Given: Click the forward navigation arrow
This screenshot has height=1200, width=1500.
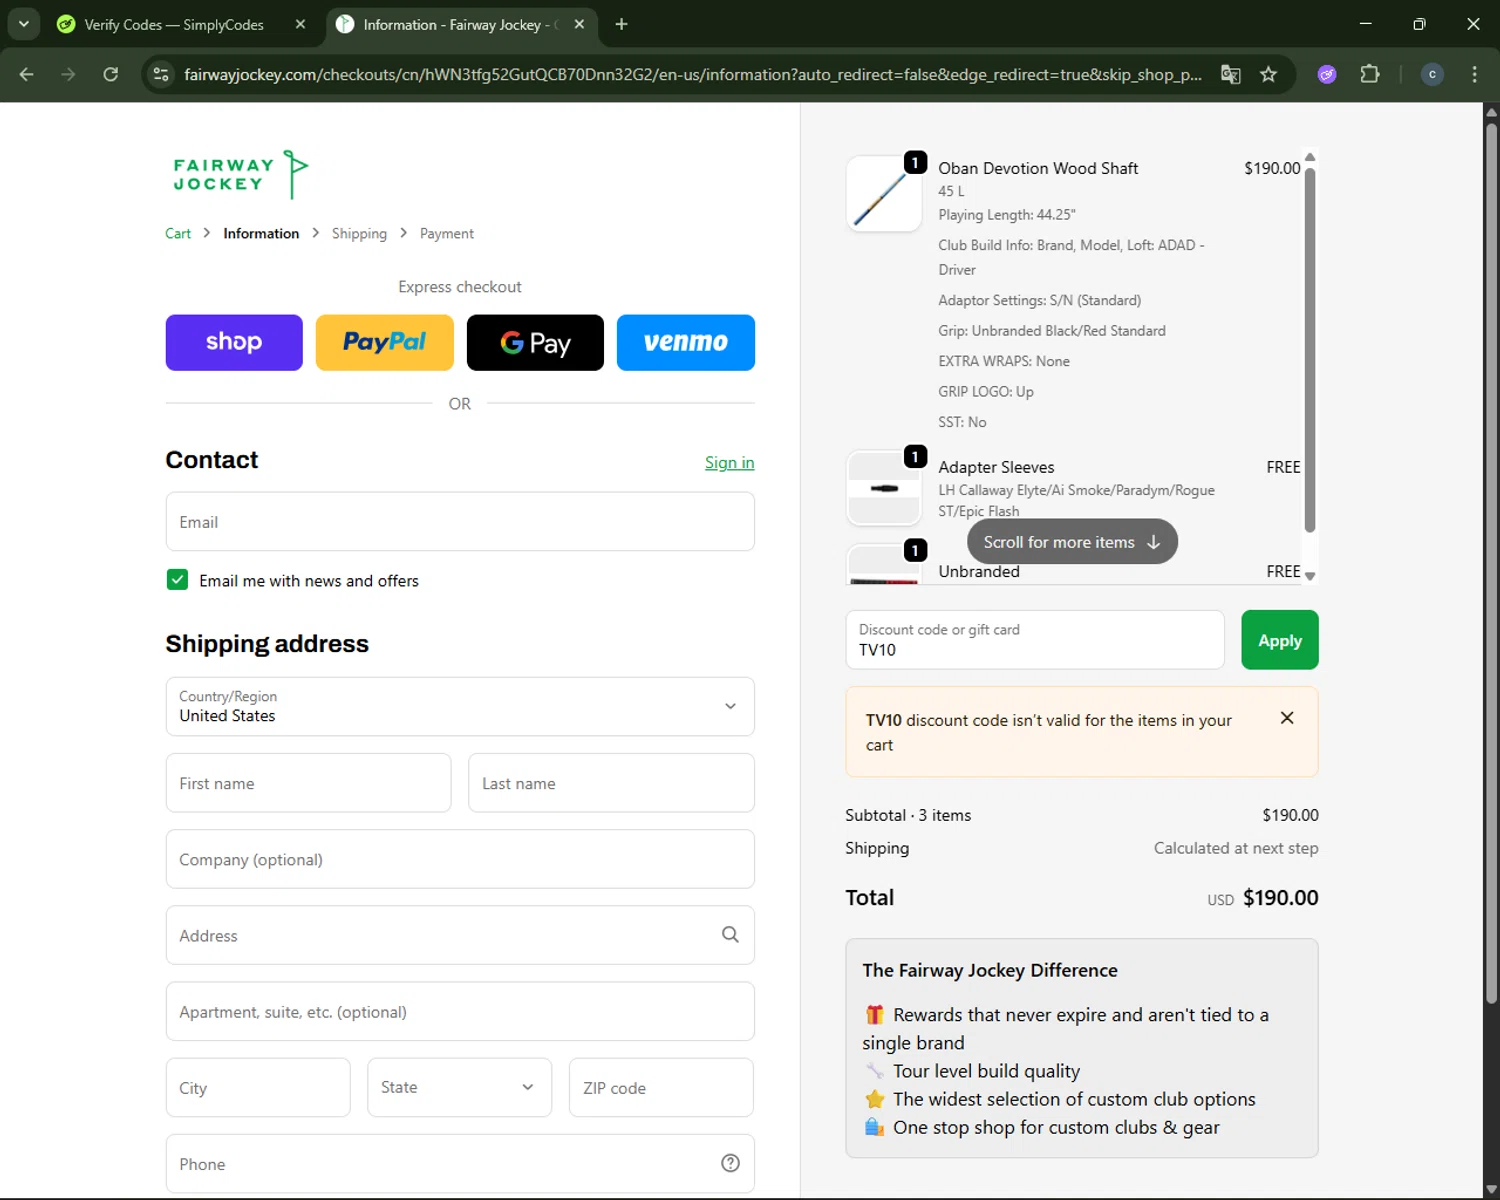Looking at the screenshot, I should pyautogui.click(x=68, y=74).
